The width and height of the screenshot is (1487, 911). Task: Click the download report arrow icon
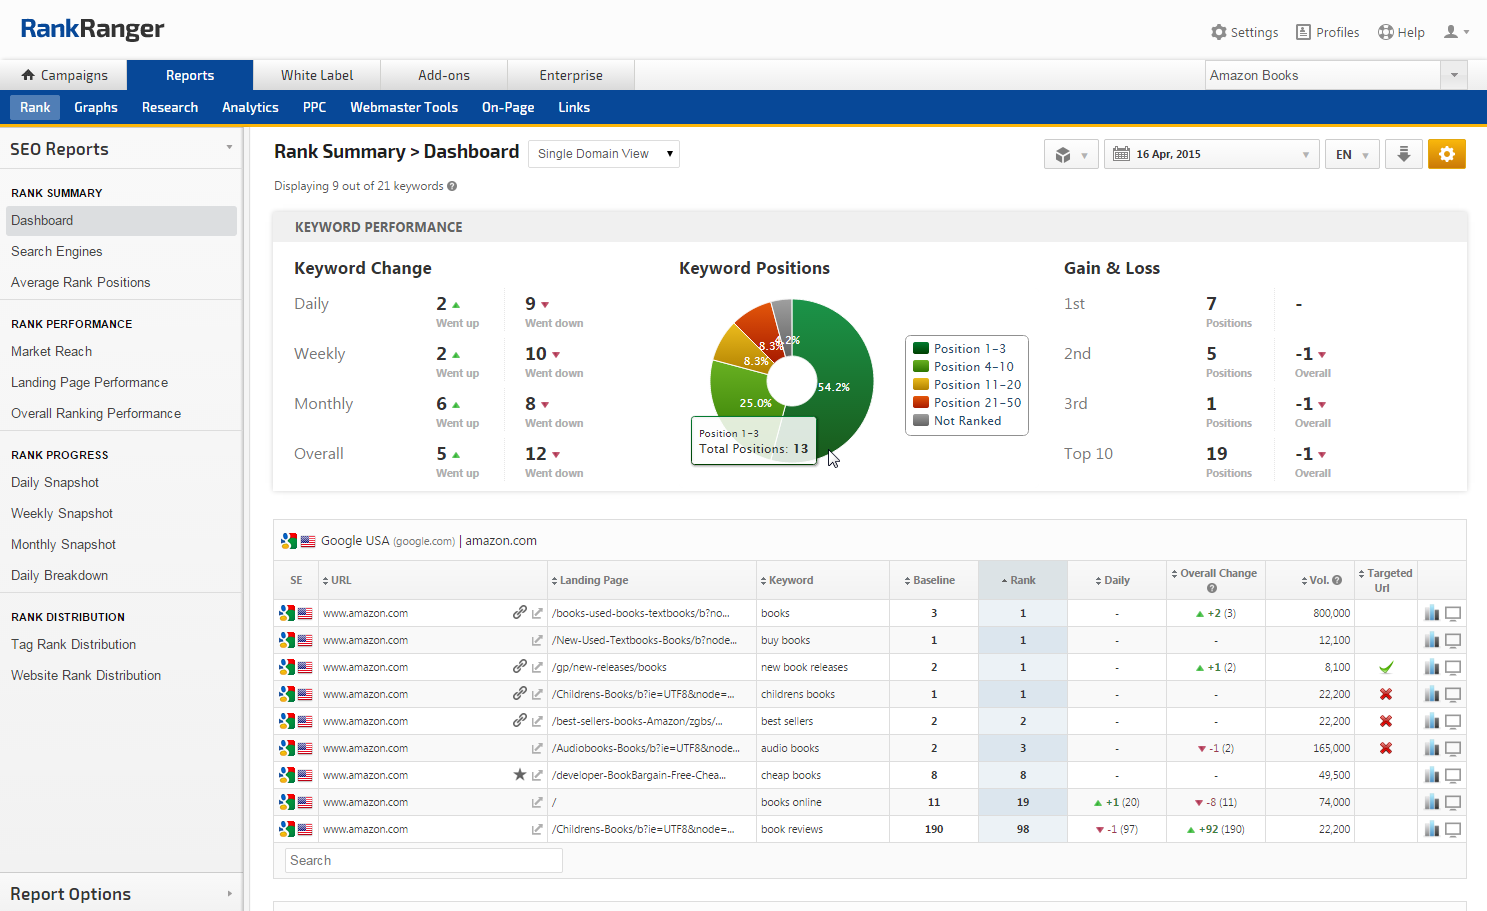point(1403,154)
